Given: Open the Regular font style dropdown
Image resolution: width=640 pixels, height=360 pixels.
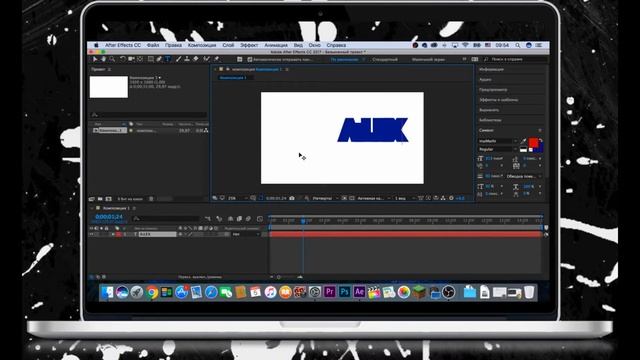Looking at the screenshot, I should [x=498, y=149].
